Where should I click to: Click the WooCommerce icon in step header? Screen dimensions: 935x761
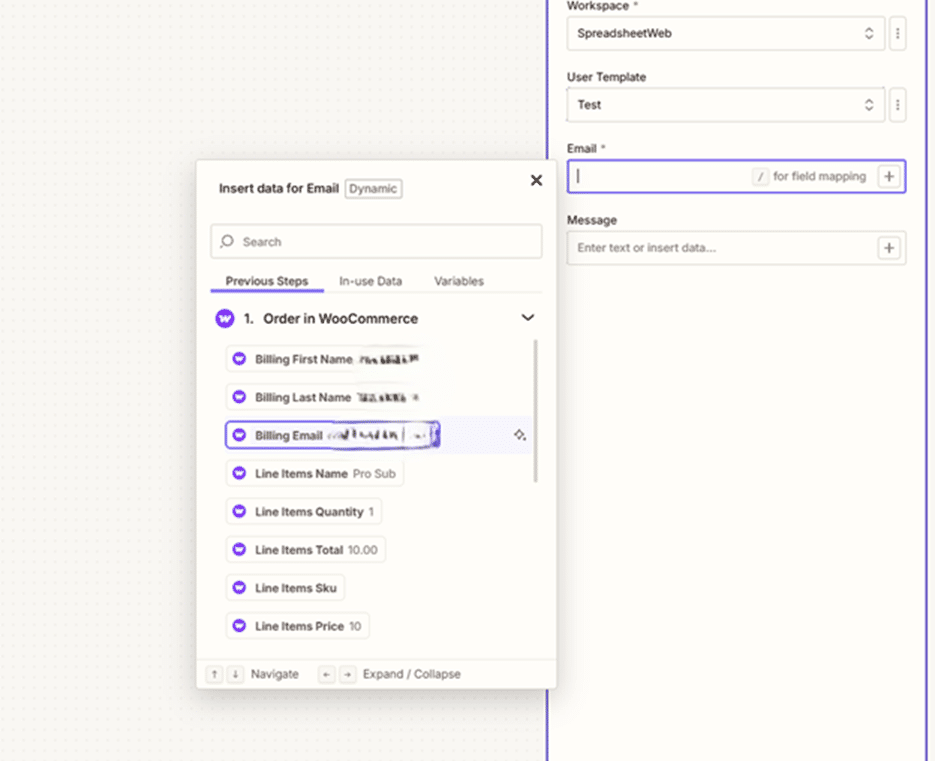[x=225, y=318]
